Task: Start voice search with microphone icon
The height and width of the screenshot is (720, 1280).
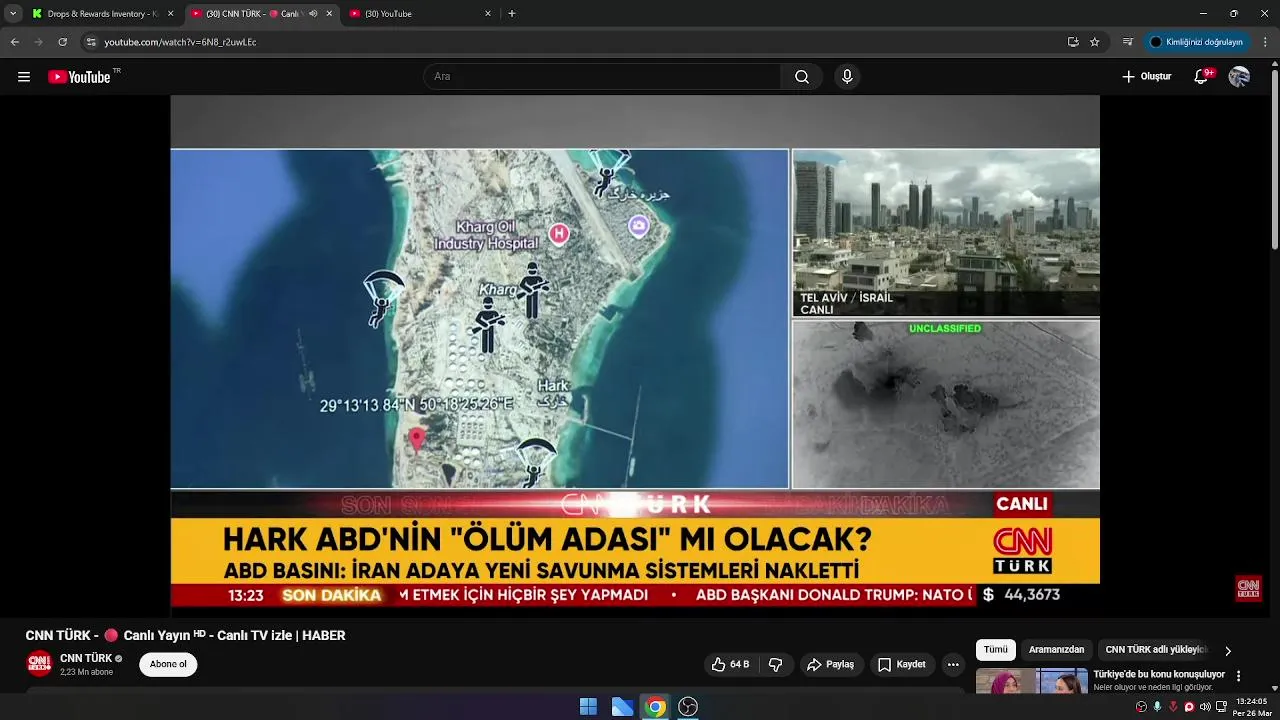Action: 847,77
